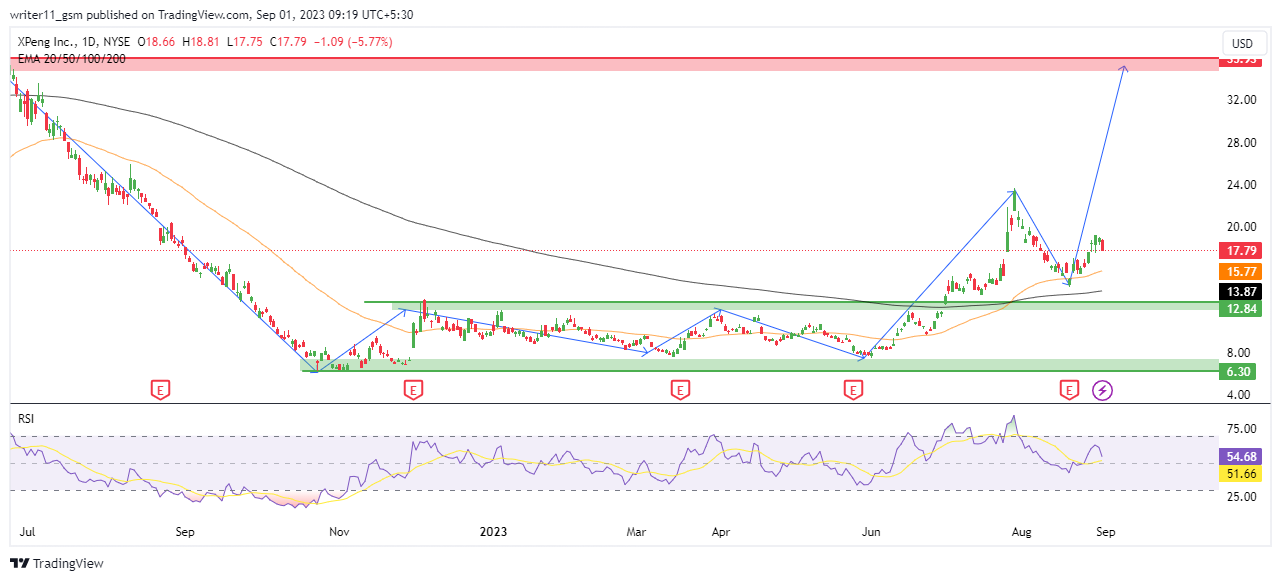1281x581 pixels.
Task: Select the XPeng Inc. symbol title
Action: click(48, 42)
